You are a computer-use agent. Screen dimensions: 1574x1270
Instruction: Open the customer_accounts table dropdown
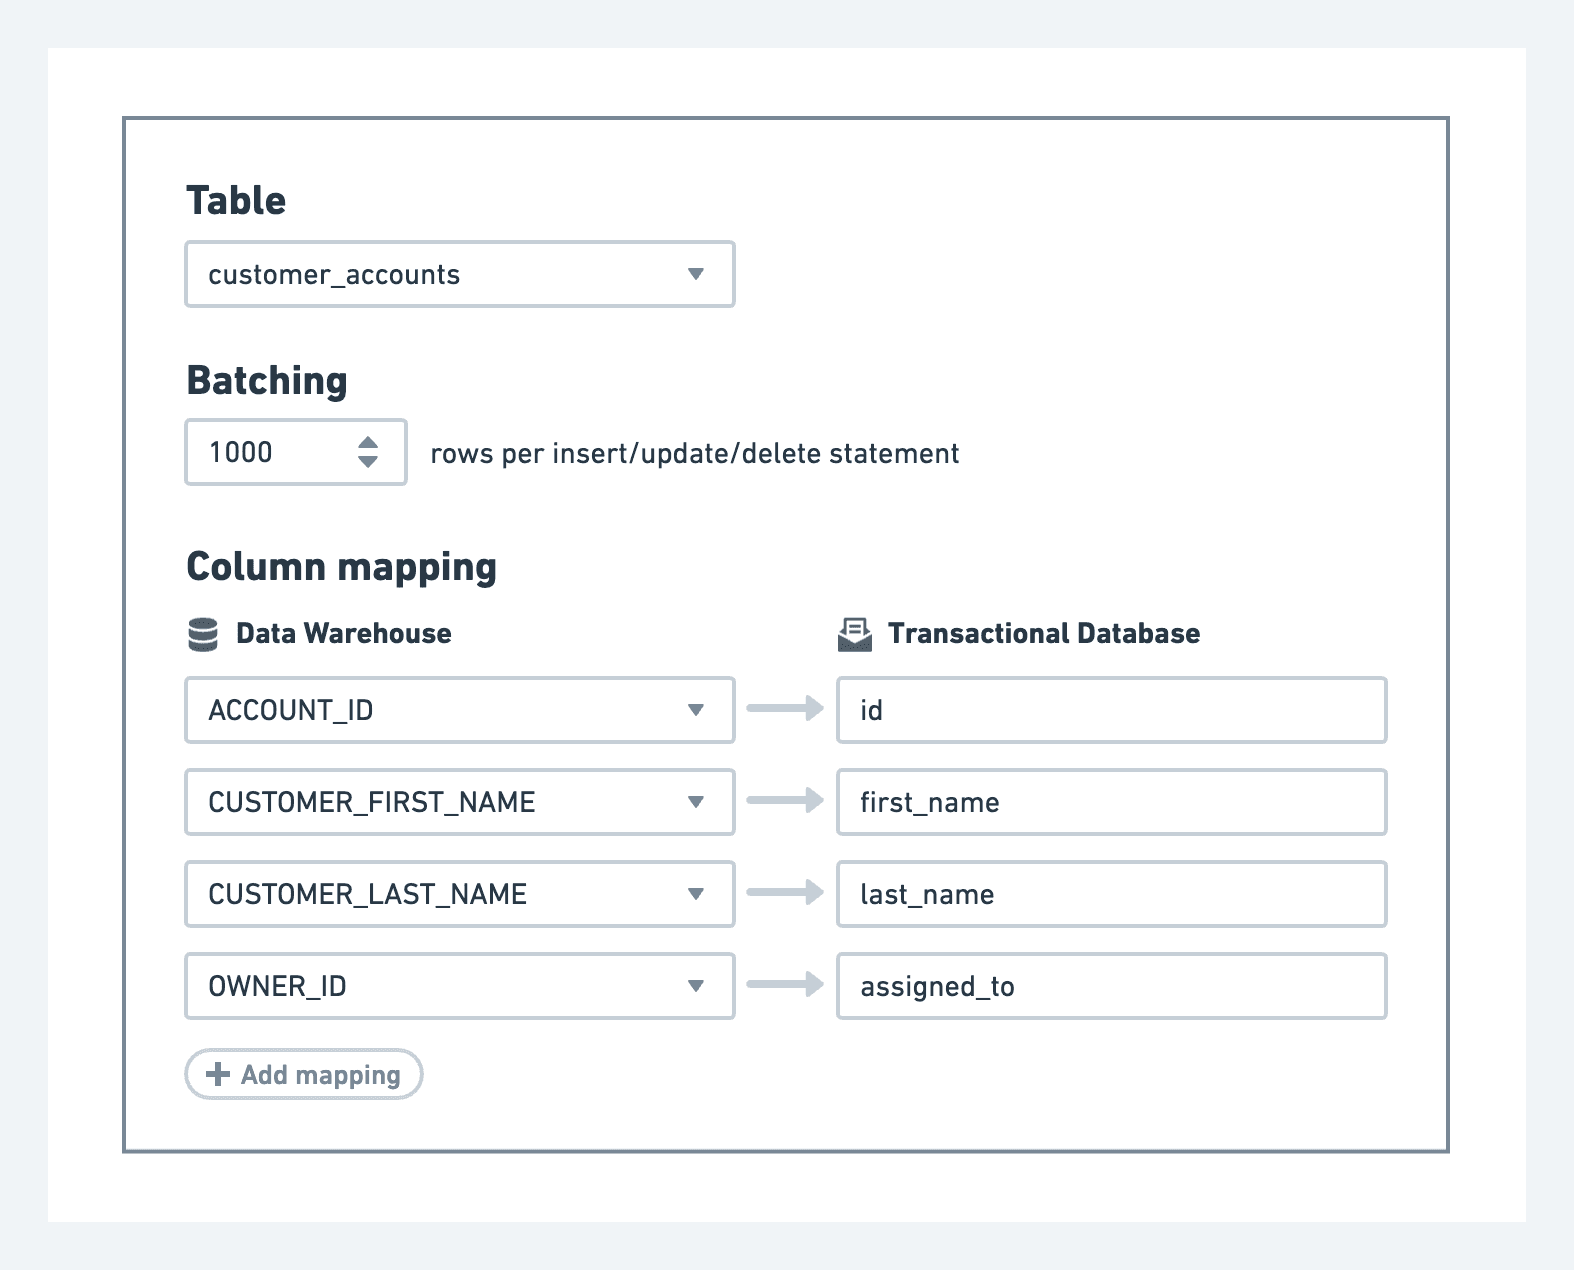click(459, 274)
